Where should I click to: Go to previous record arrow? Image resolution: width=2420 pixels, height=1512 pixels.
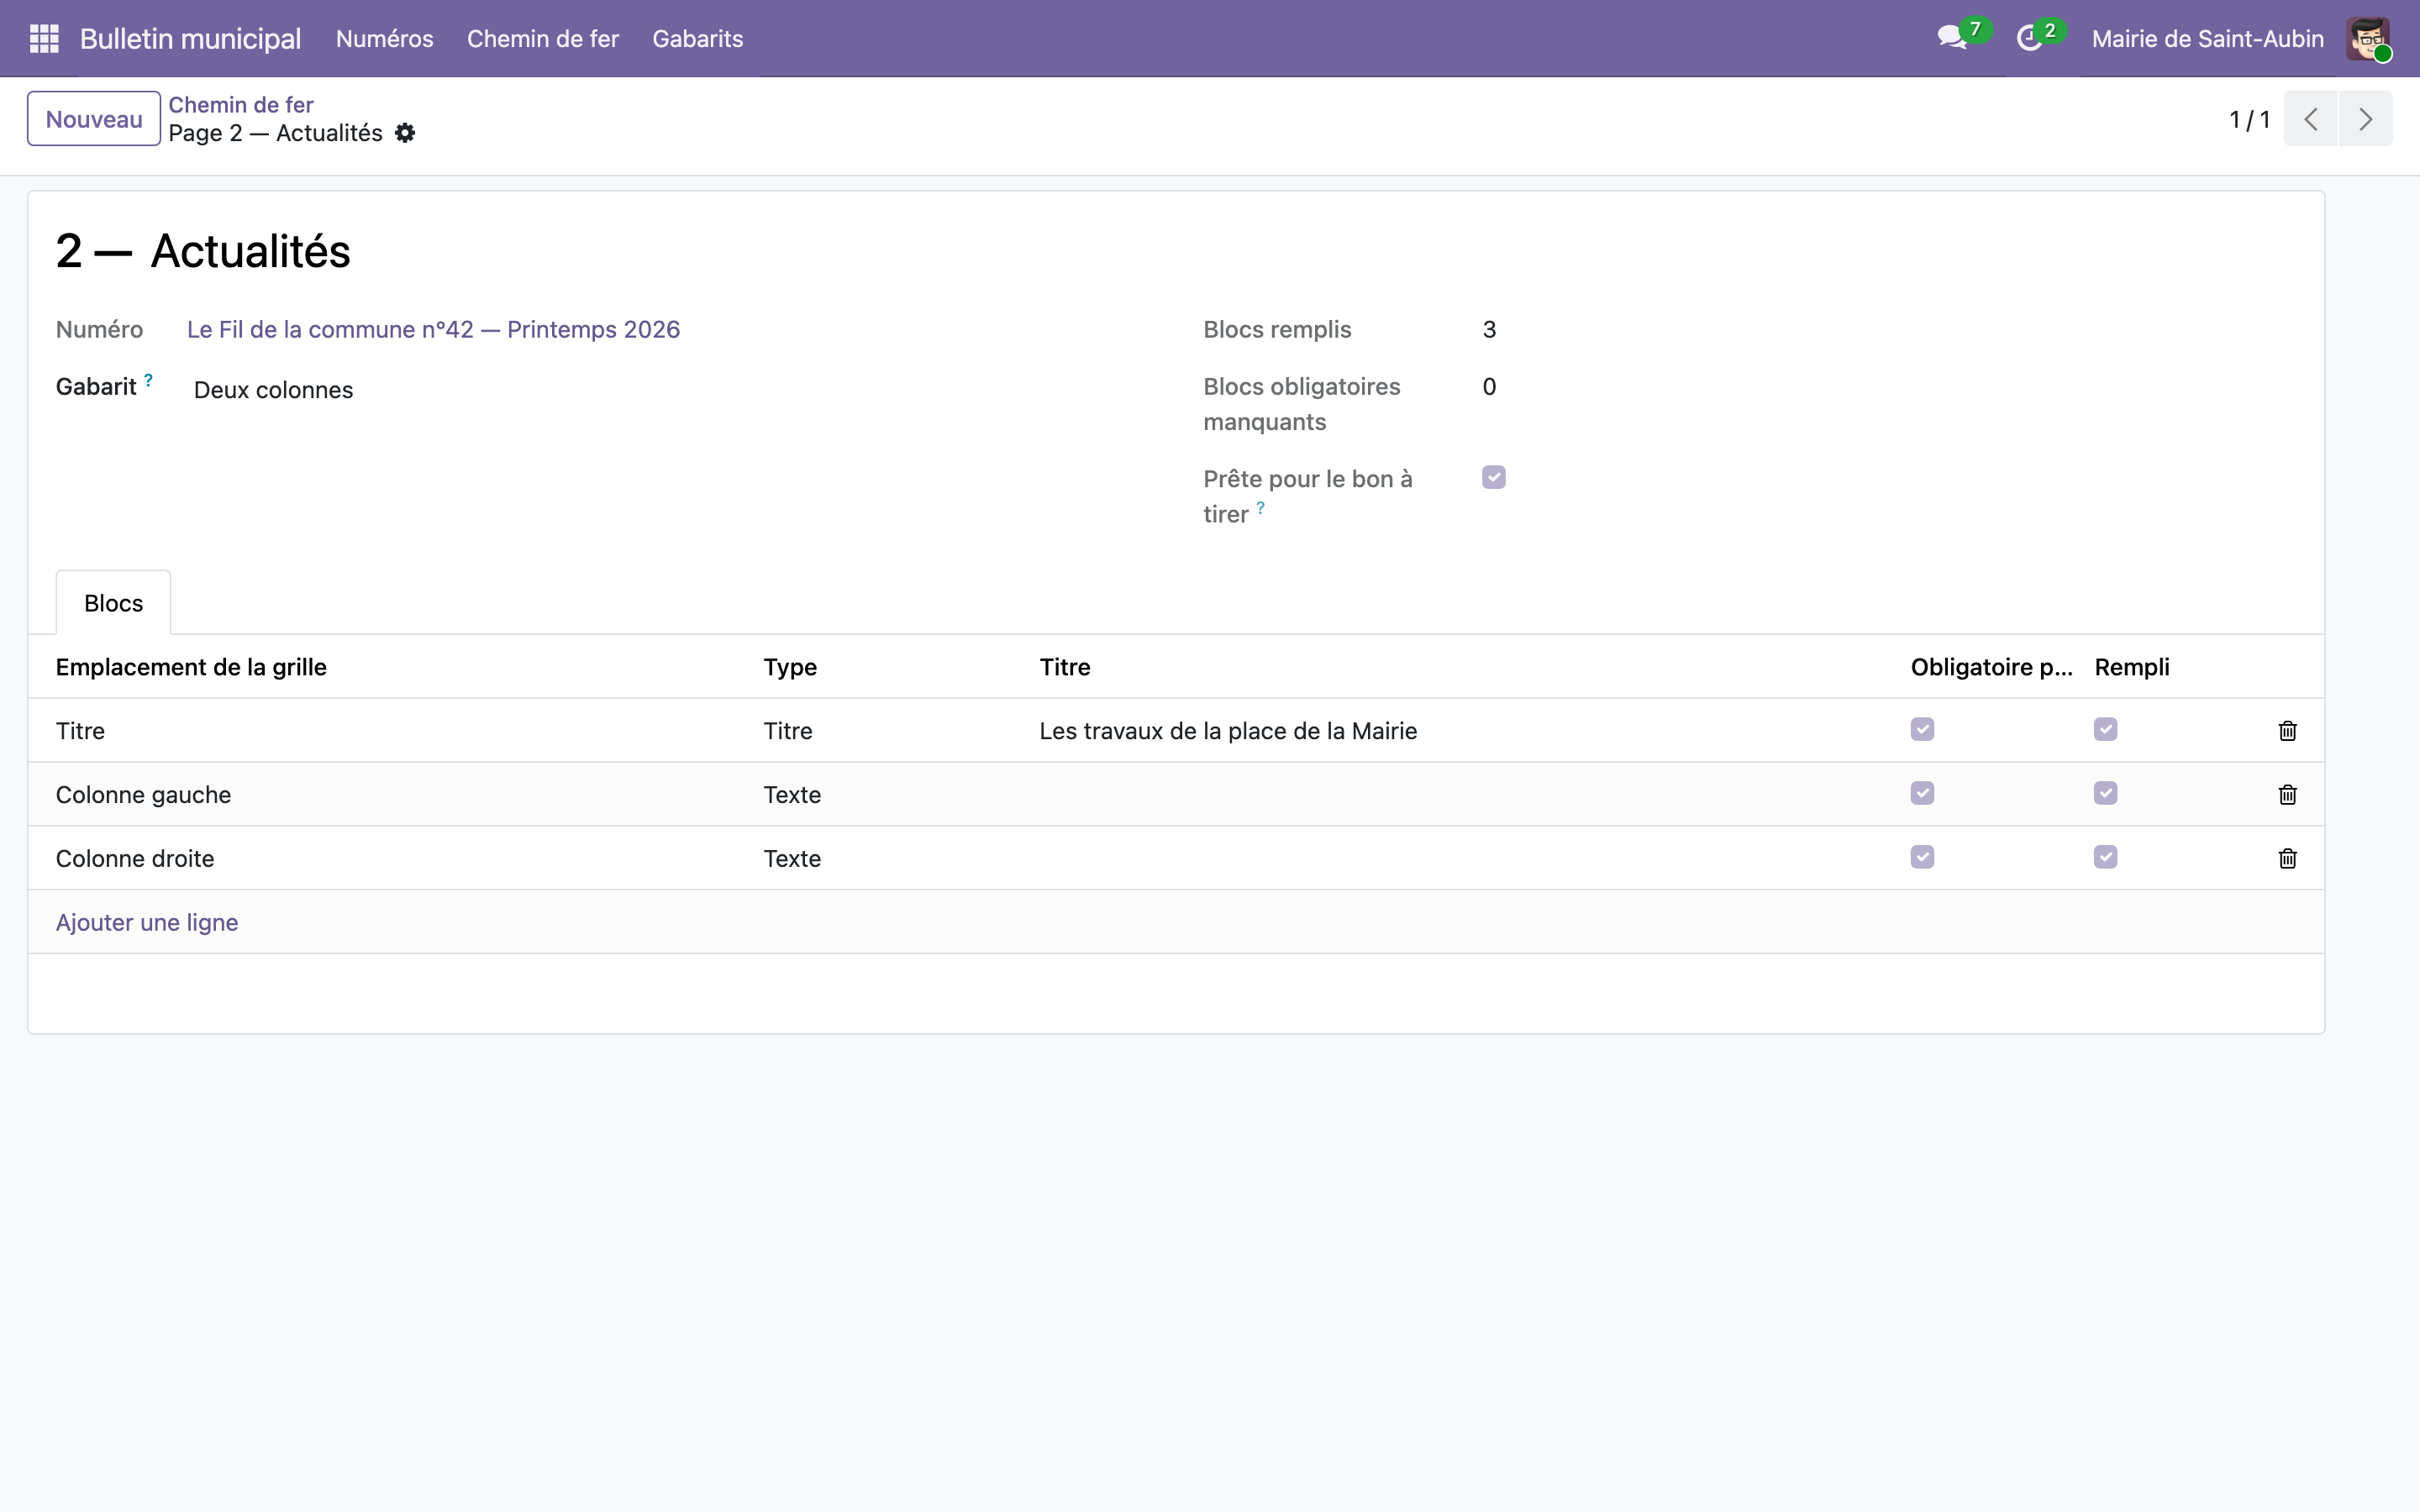(2311, 119)
